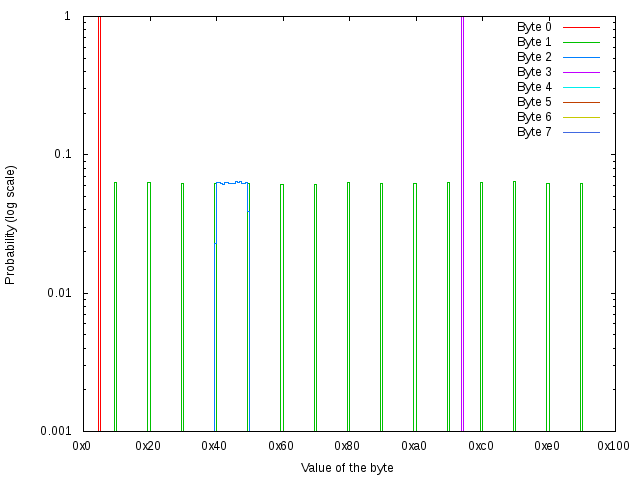The height and width of the screenshot is (480, 640).
Task: Click the red Byte 5 legend line sample
Action: click(x=580, y=102)
